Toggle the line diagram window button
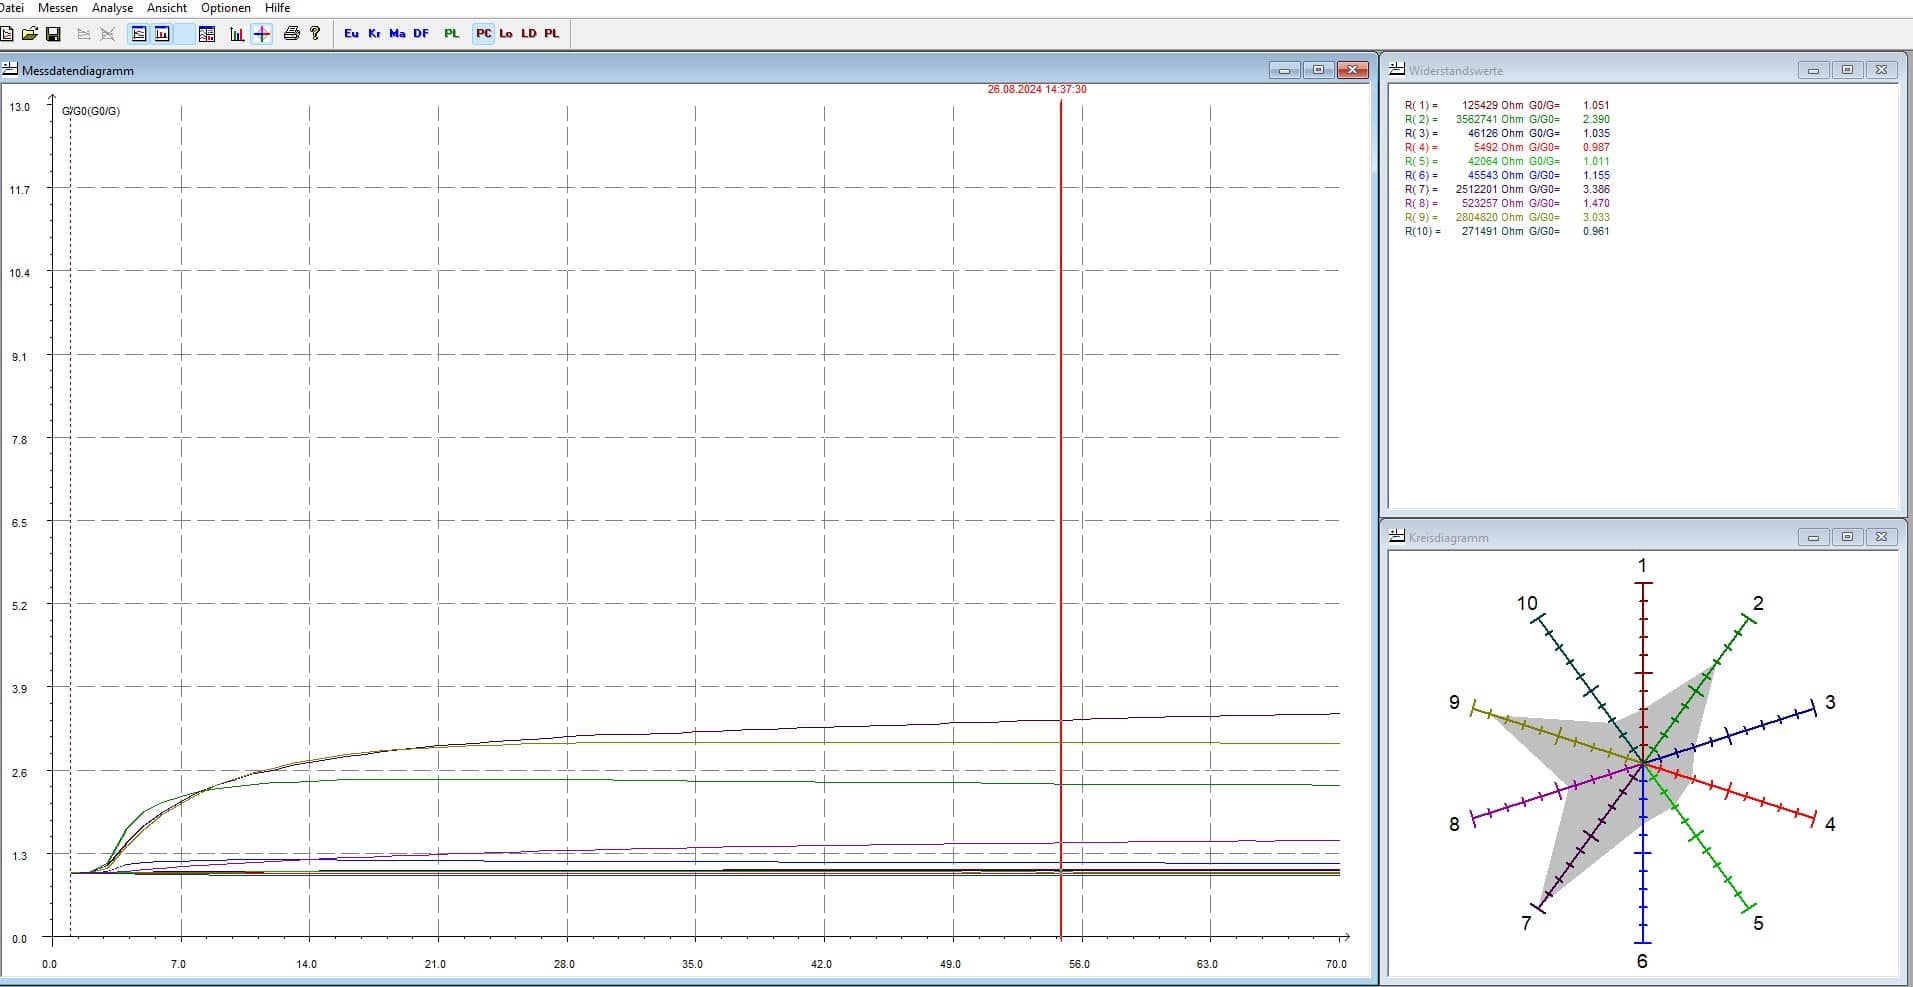The width and height of the screenshot is (1913, 987). tap(139, 34)
